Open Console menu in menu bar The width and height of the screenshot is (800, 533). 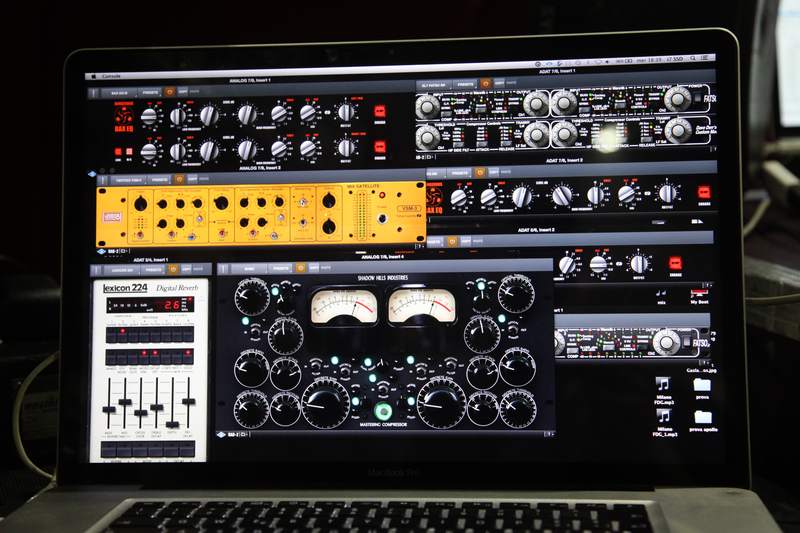[x=111, y=77]
